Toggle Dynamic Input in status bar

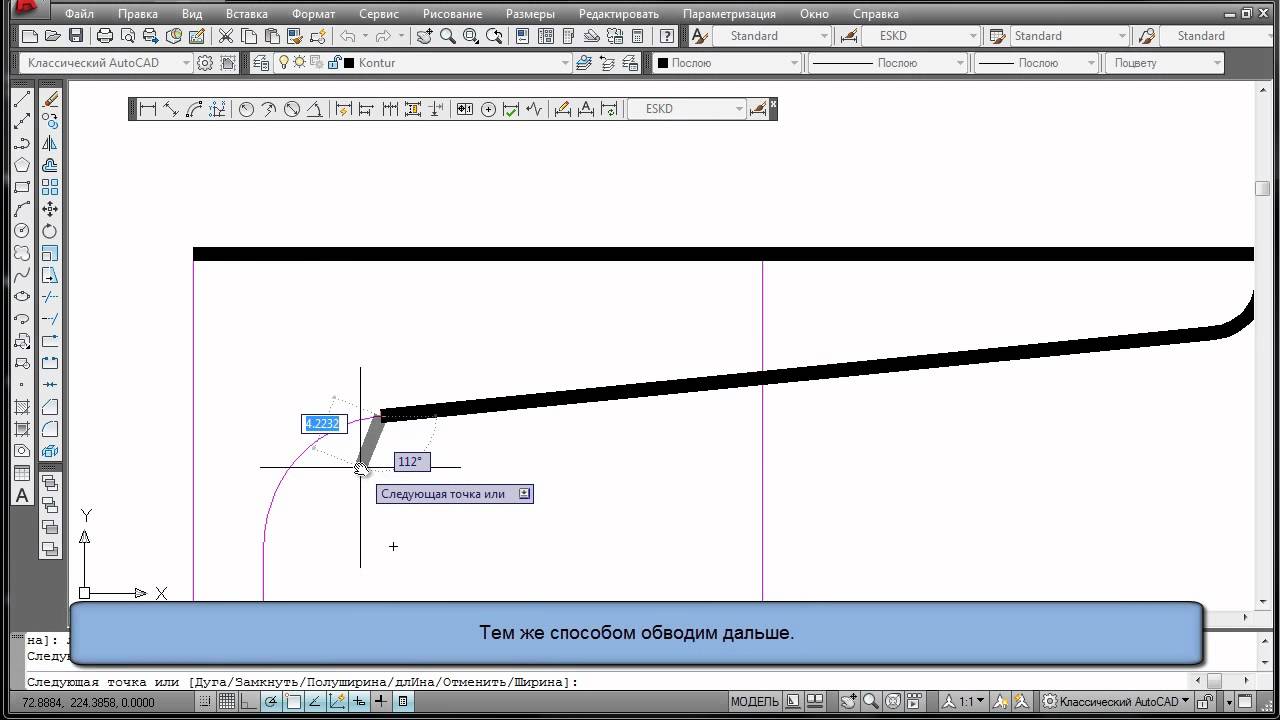360,702
